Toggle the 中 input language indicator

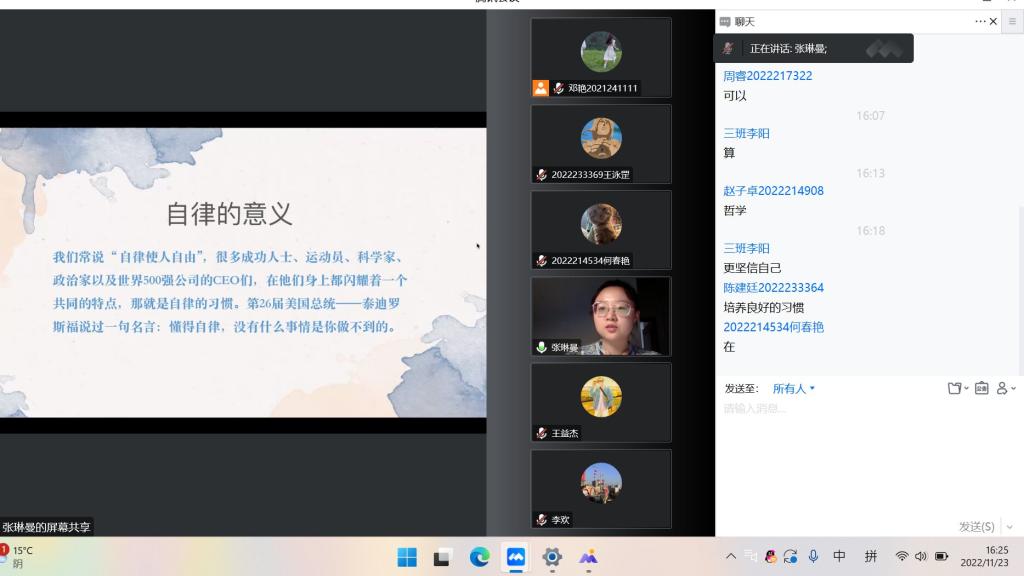pyautogui.click(x=839, y=557)
